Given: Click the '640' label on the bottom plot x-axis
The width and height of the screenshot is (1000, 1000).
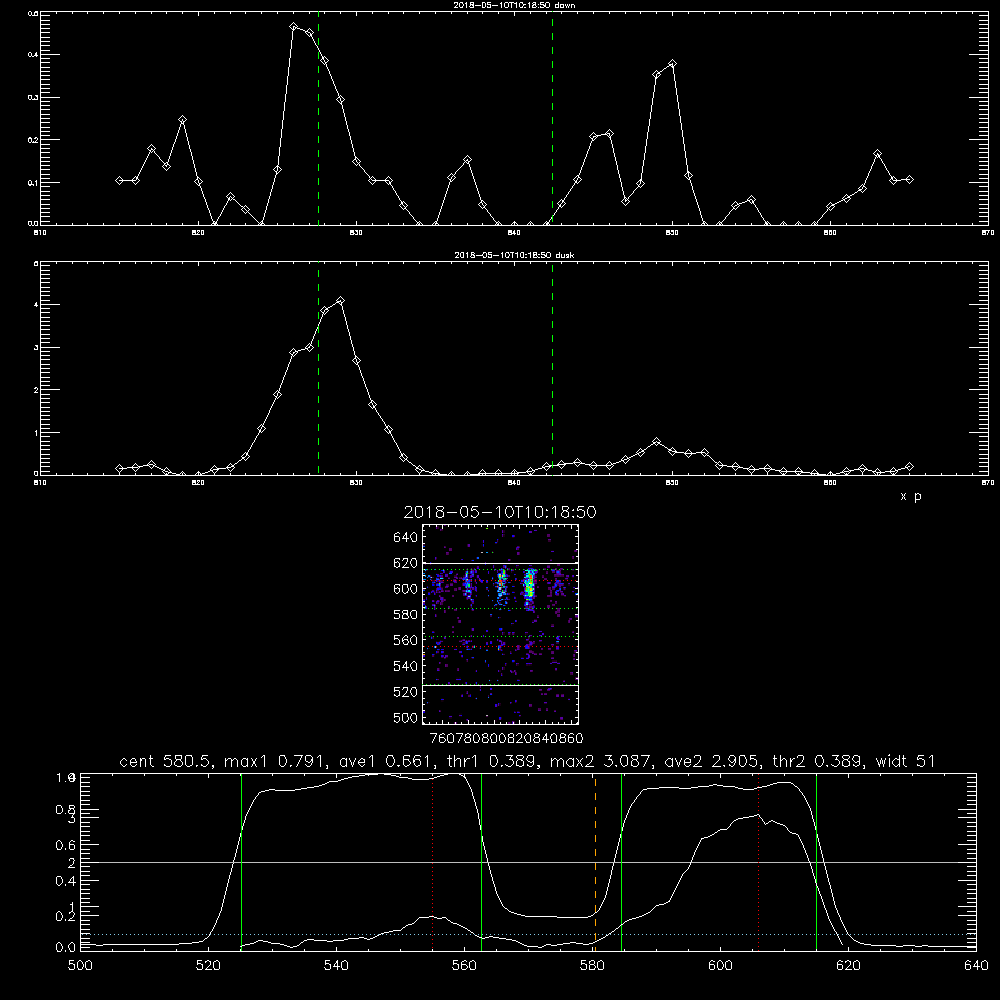Looking at the screenshot, I should point(976,966).
